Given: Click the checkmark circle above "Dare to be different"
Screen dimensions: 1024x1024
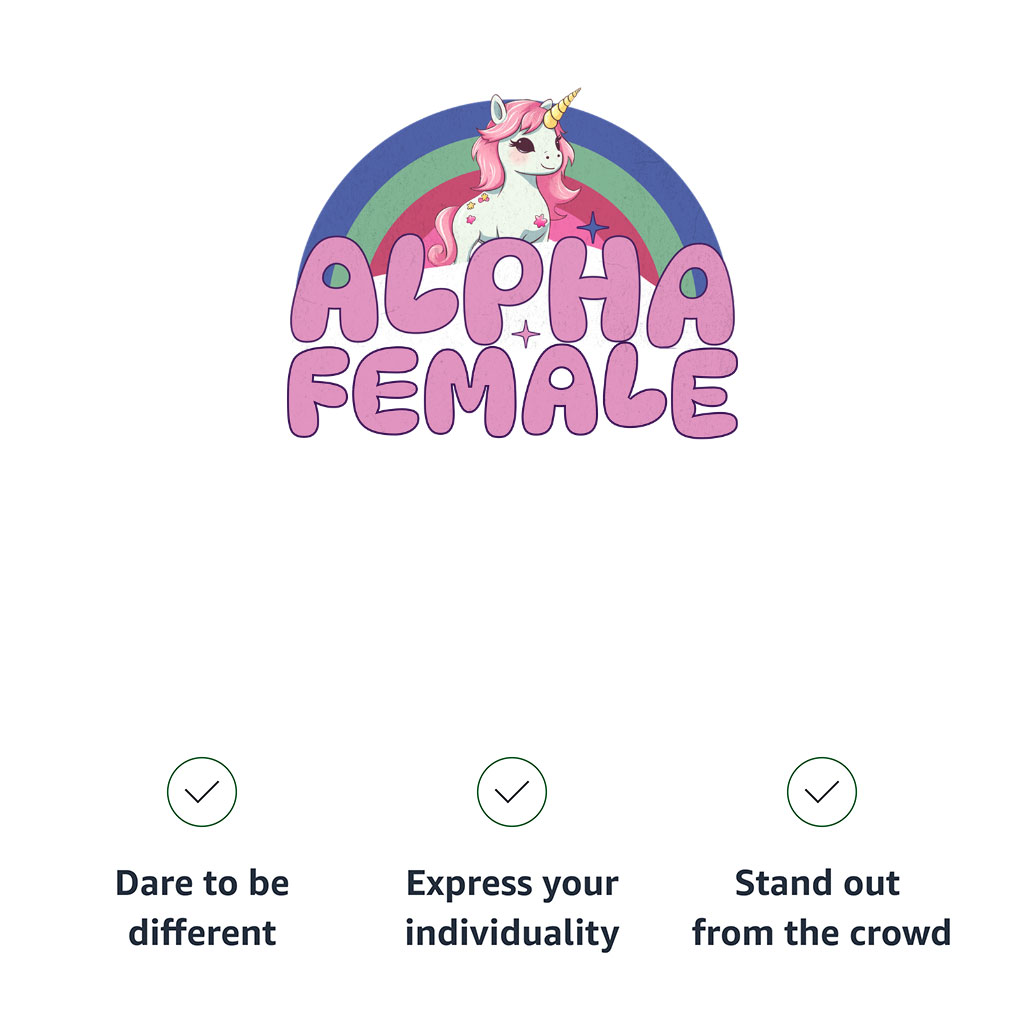Looking at the screenshot, I should (202, 792).
